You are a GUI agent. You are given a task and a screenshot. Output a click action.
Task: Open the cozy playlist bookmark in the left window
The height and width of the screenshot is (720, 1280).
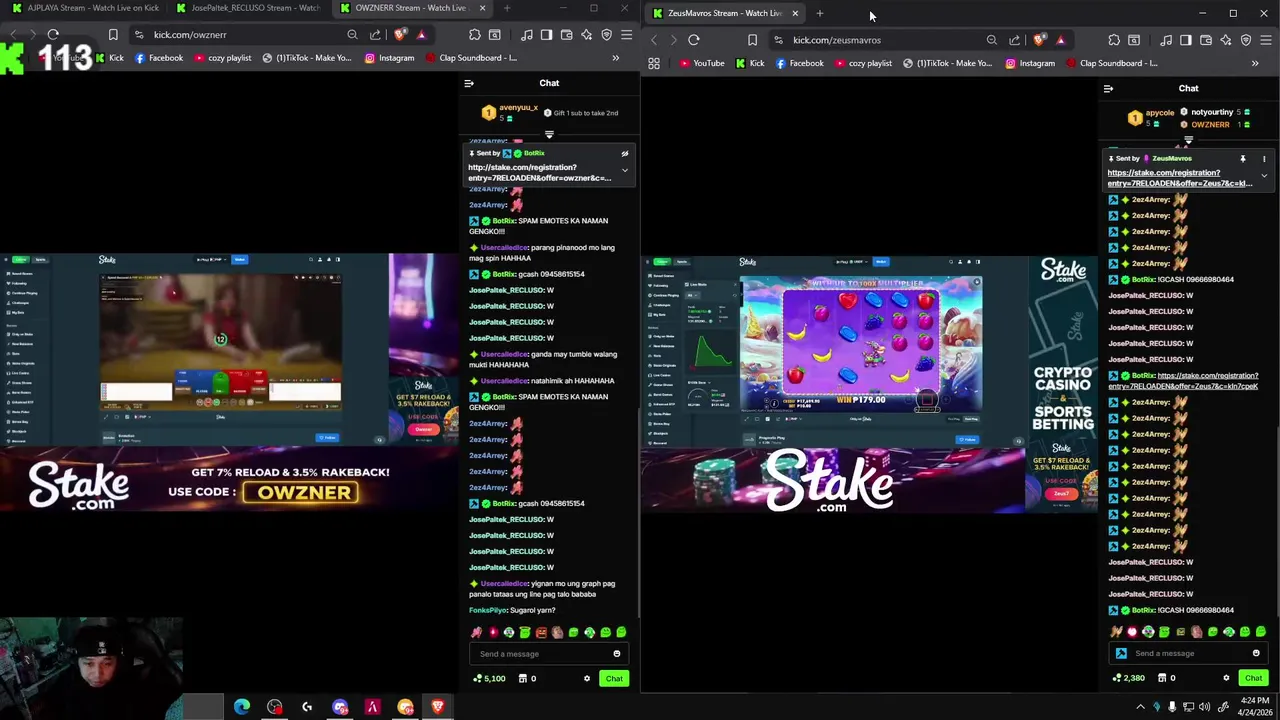222,58
